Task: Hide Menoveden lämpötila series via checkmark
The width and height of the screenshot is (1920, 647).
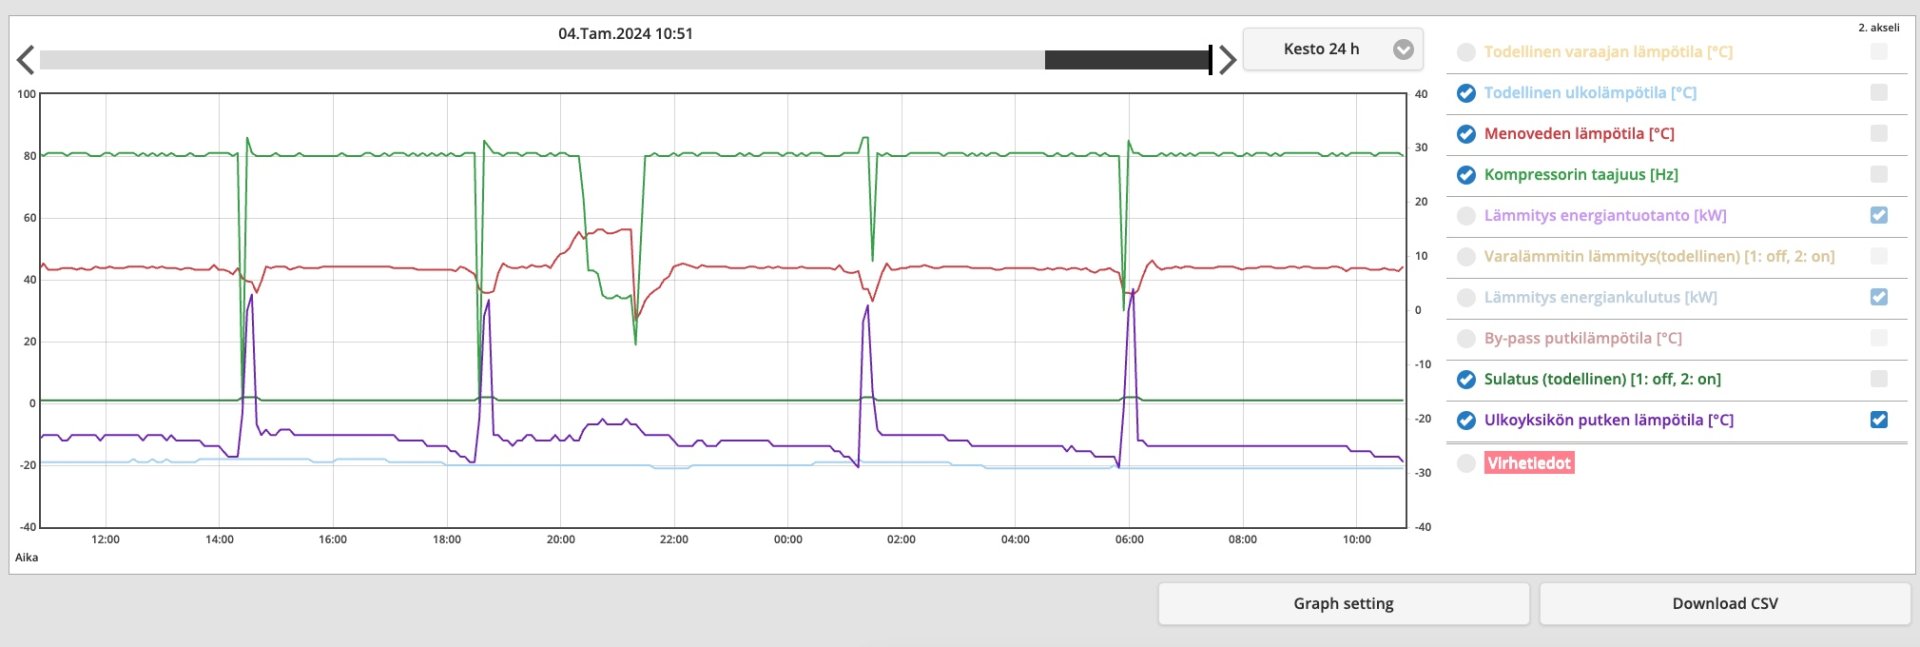Action: point(1466,134)
